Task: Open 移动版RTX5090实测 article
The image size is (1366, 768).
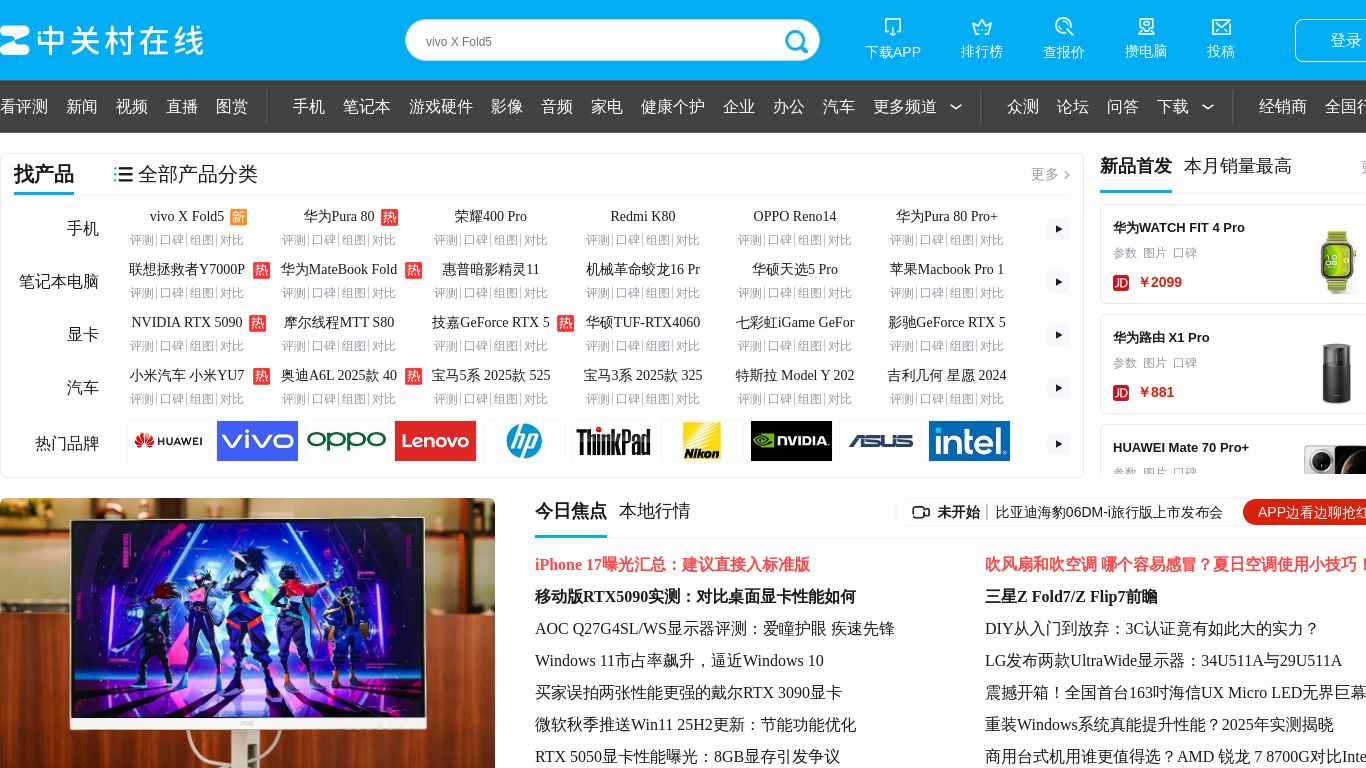Action: (695, 597)
